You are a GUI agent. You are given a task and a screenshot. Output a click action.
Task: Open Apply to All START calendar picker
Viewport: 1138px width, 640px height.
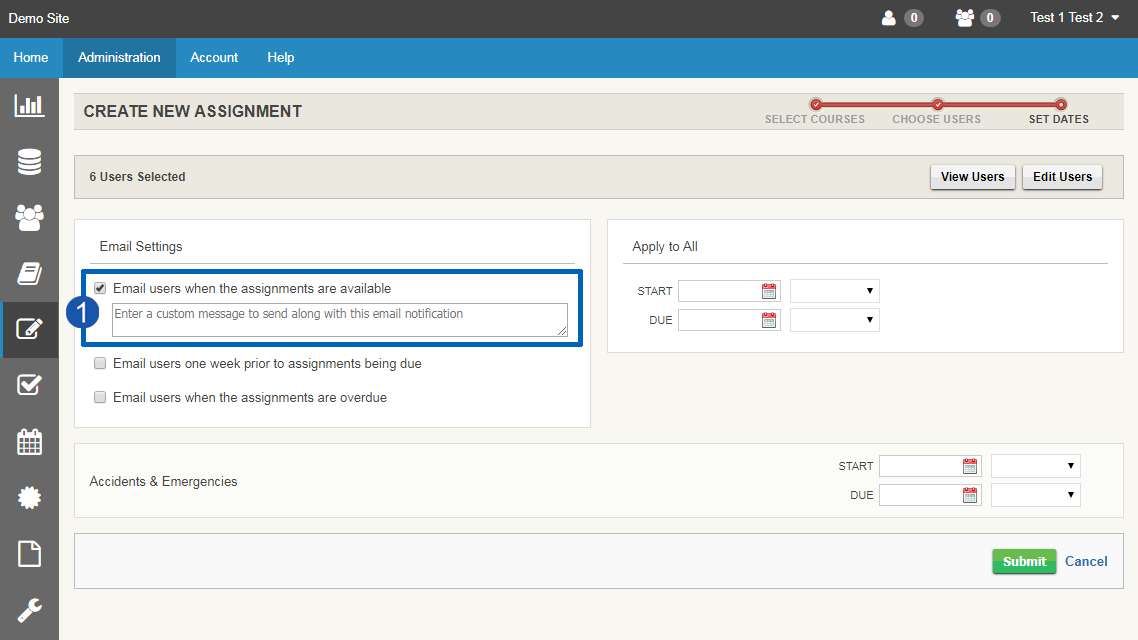769,291
